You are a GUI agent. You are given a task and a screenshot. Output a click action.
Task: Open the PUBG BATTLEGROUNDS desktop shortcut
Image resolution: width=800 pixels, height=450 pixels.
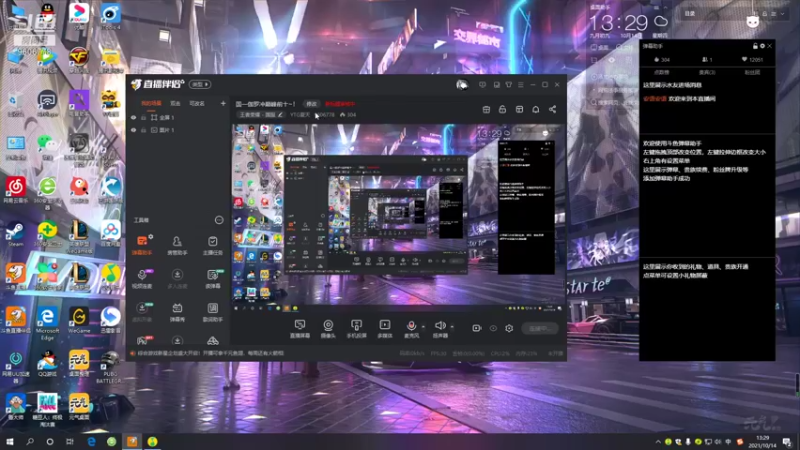[x=110, y=367]
